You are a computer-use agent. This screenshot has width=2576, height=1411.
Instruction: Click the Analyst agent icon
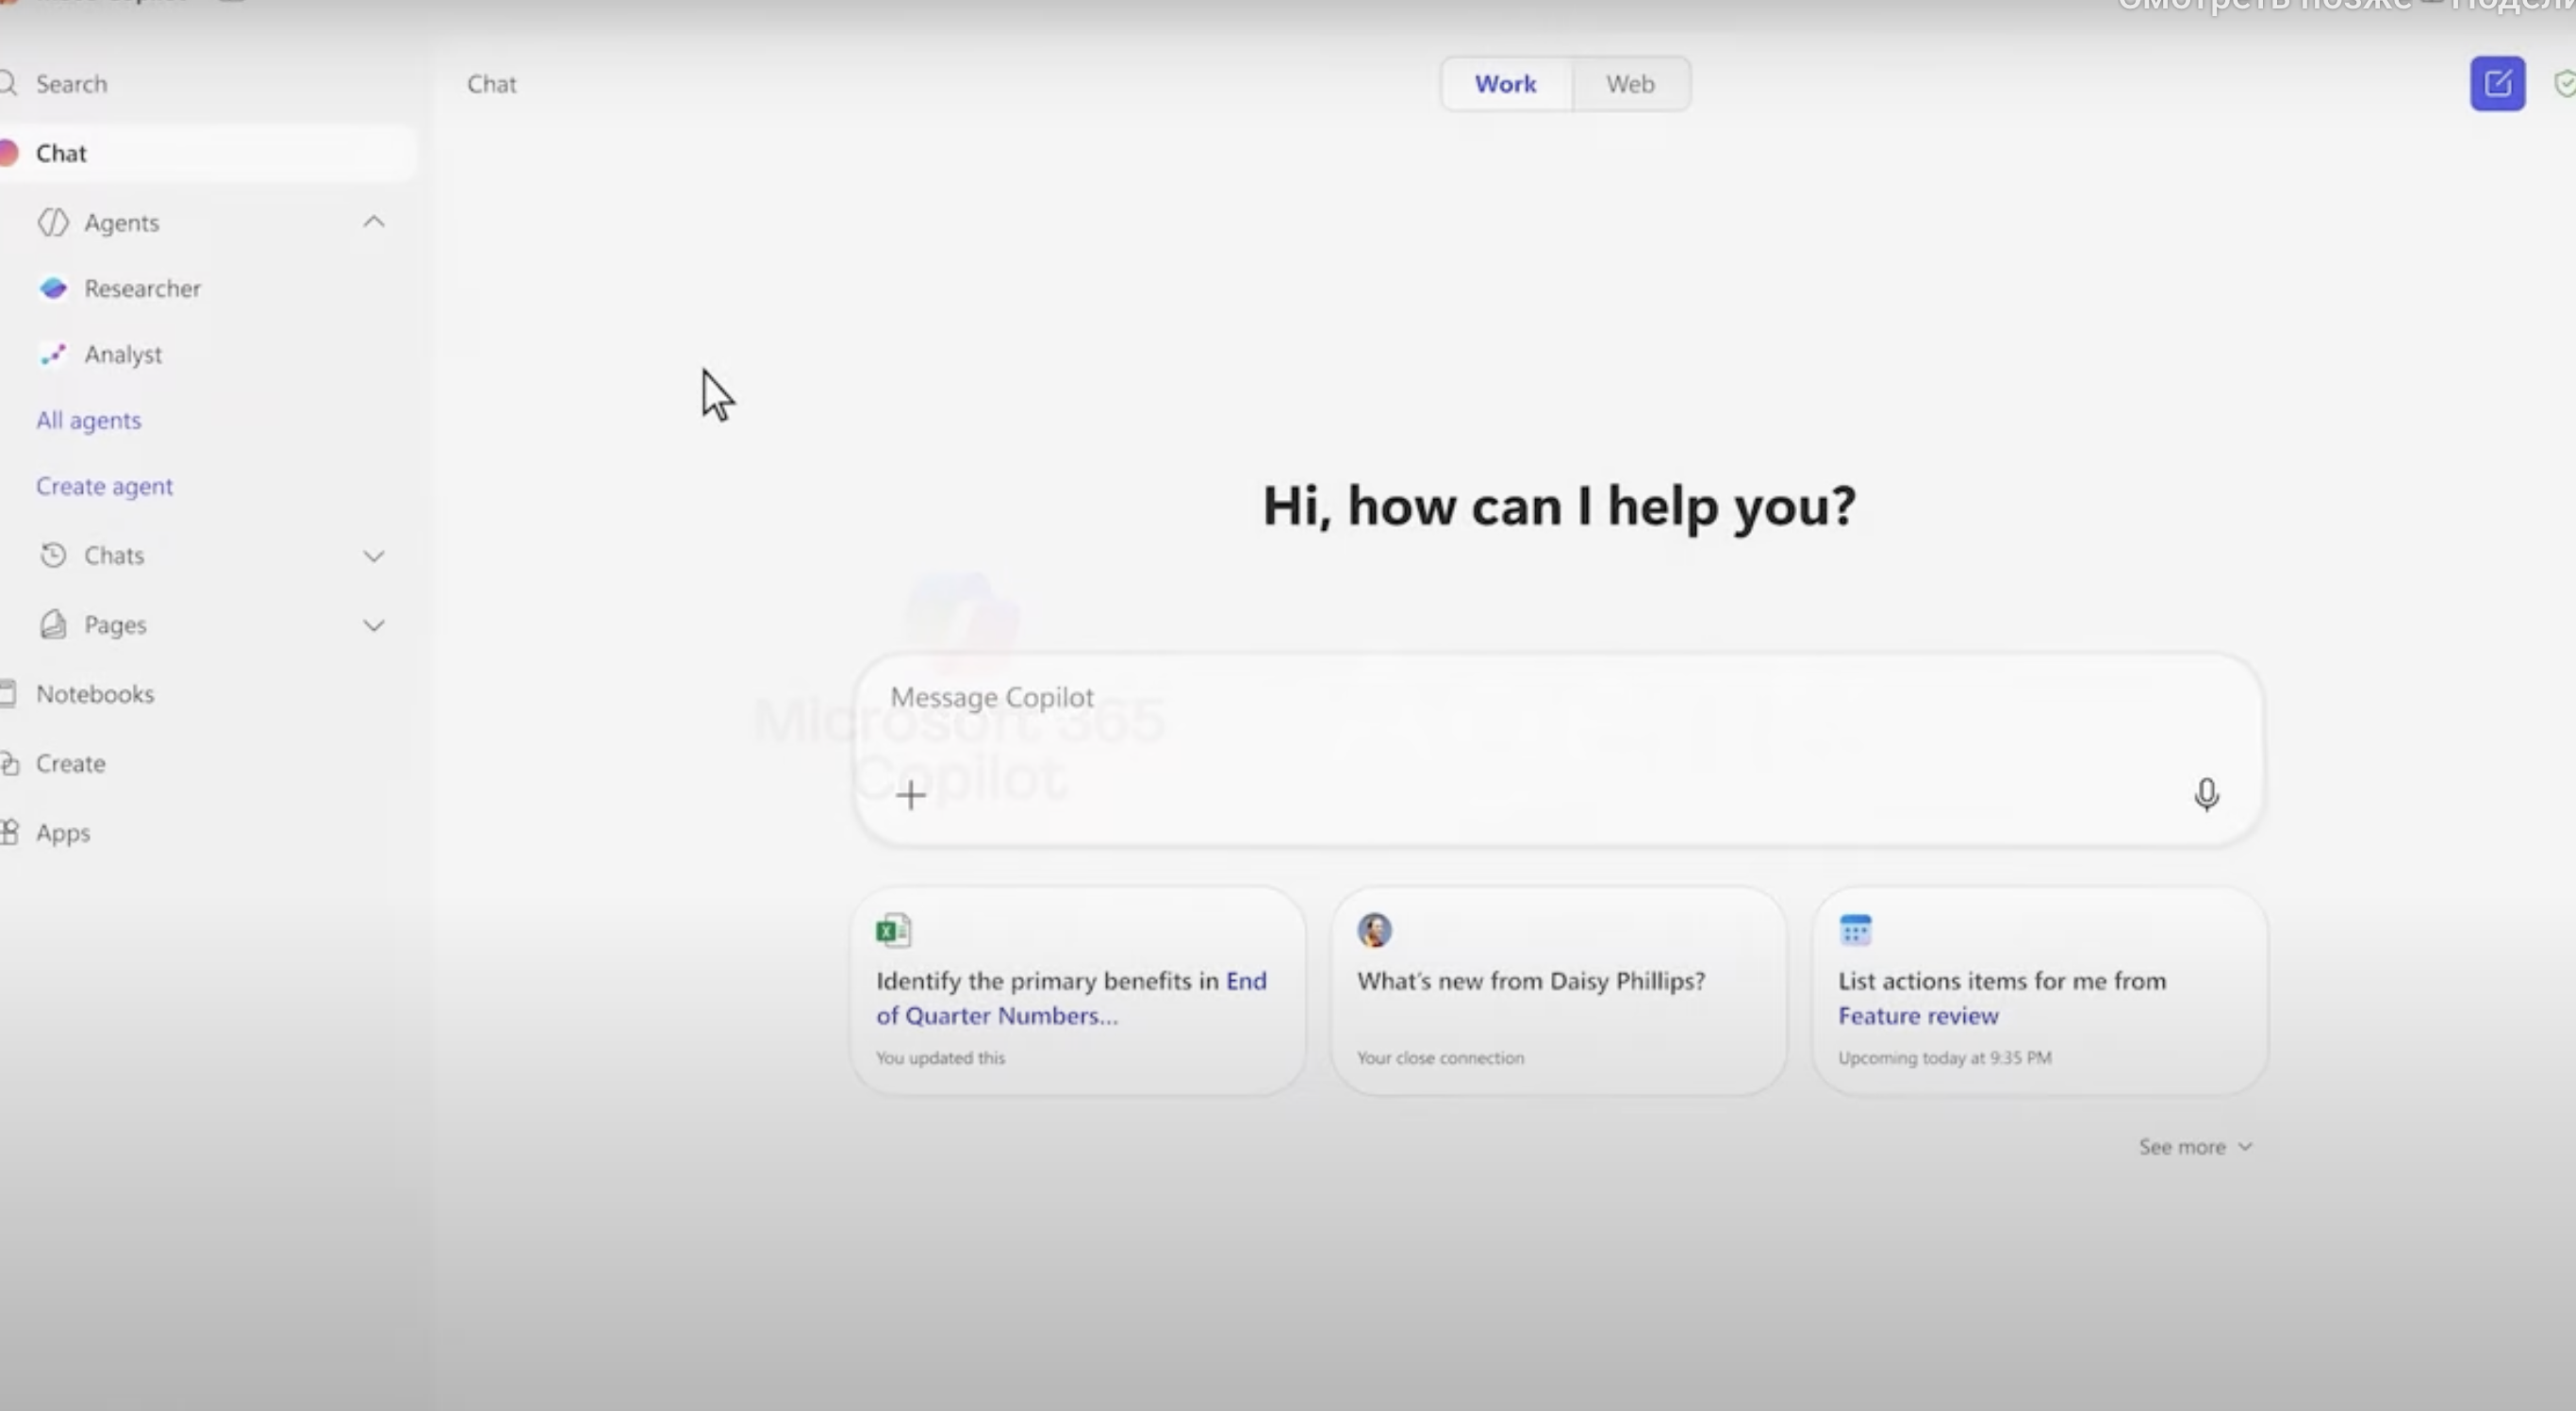pyautogui.click(x=53, y=354)
